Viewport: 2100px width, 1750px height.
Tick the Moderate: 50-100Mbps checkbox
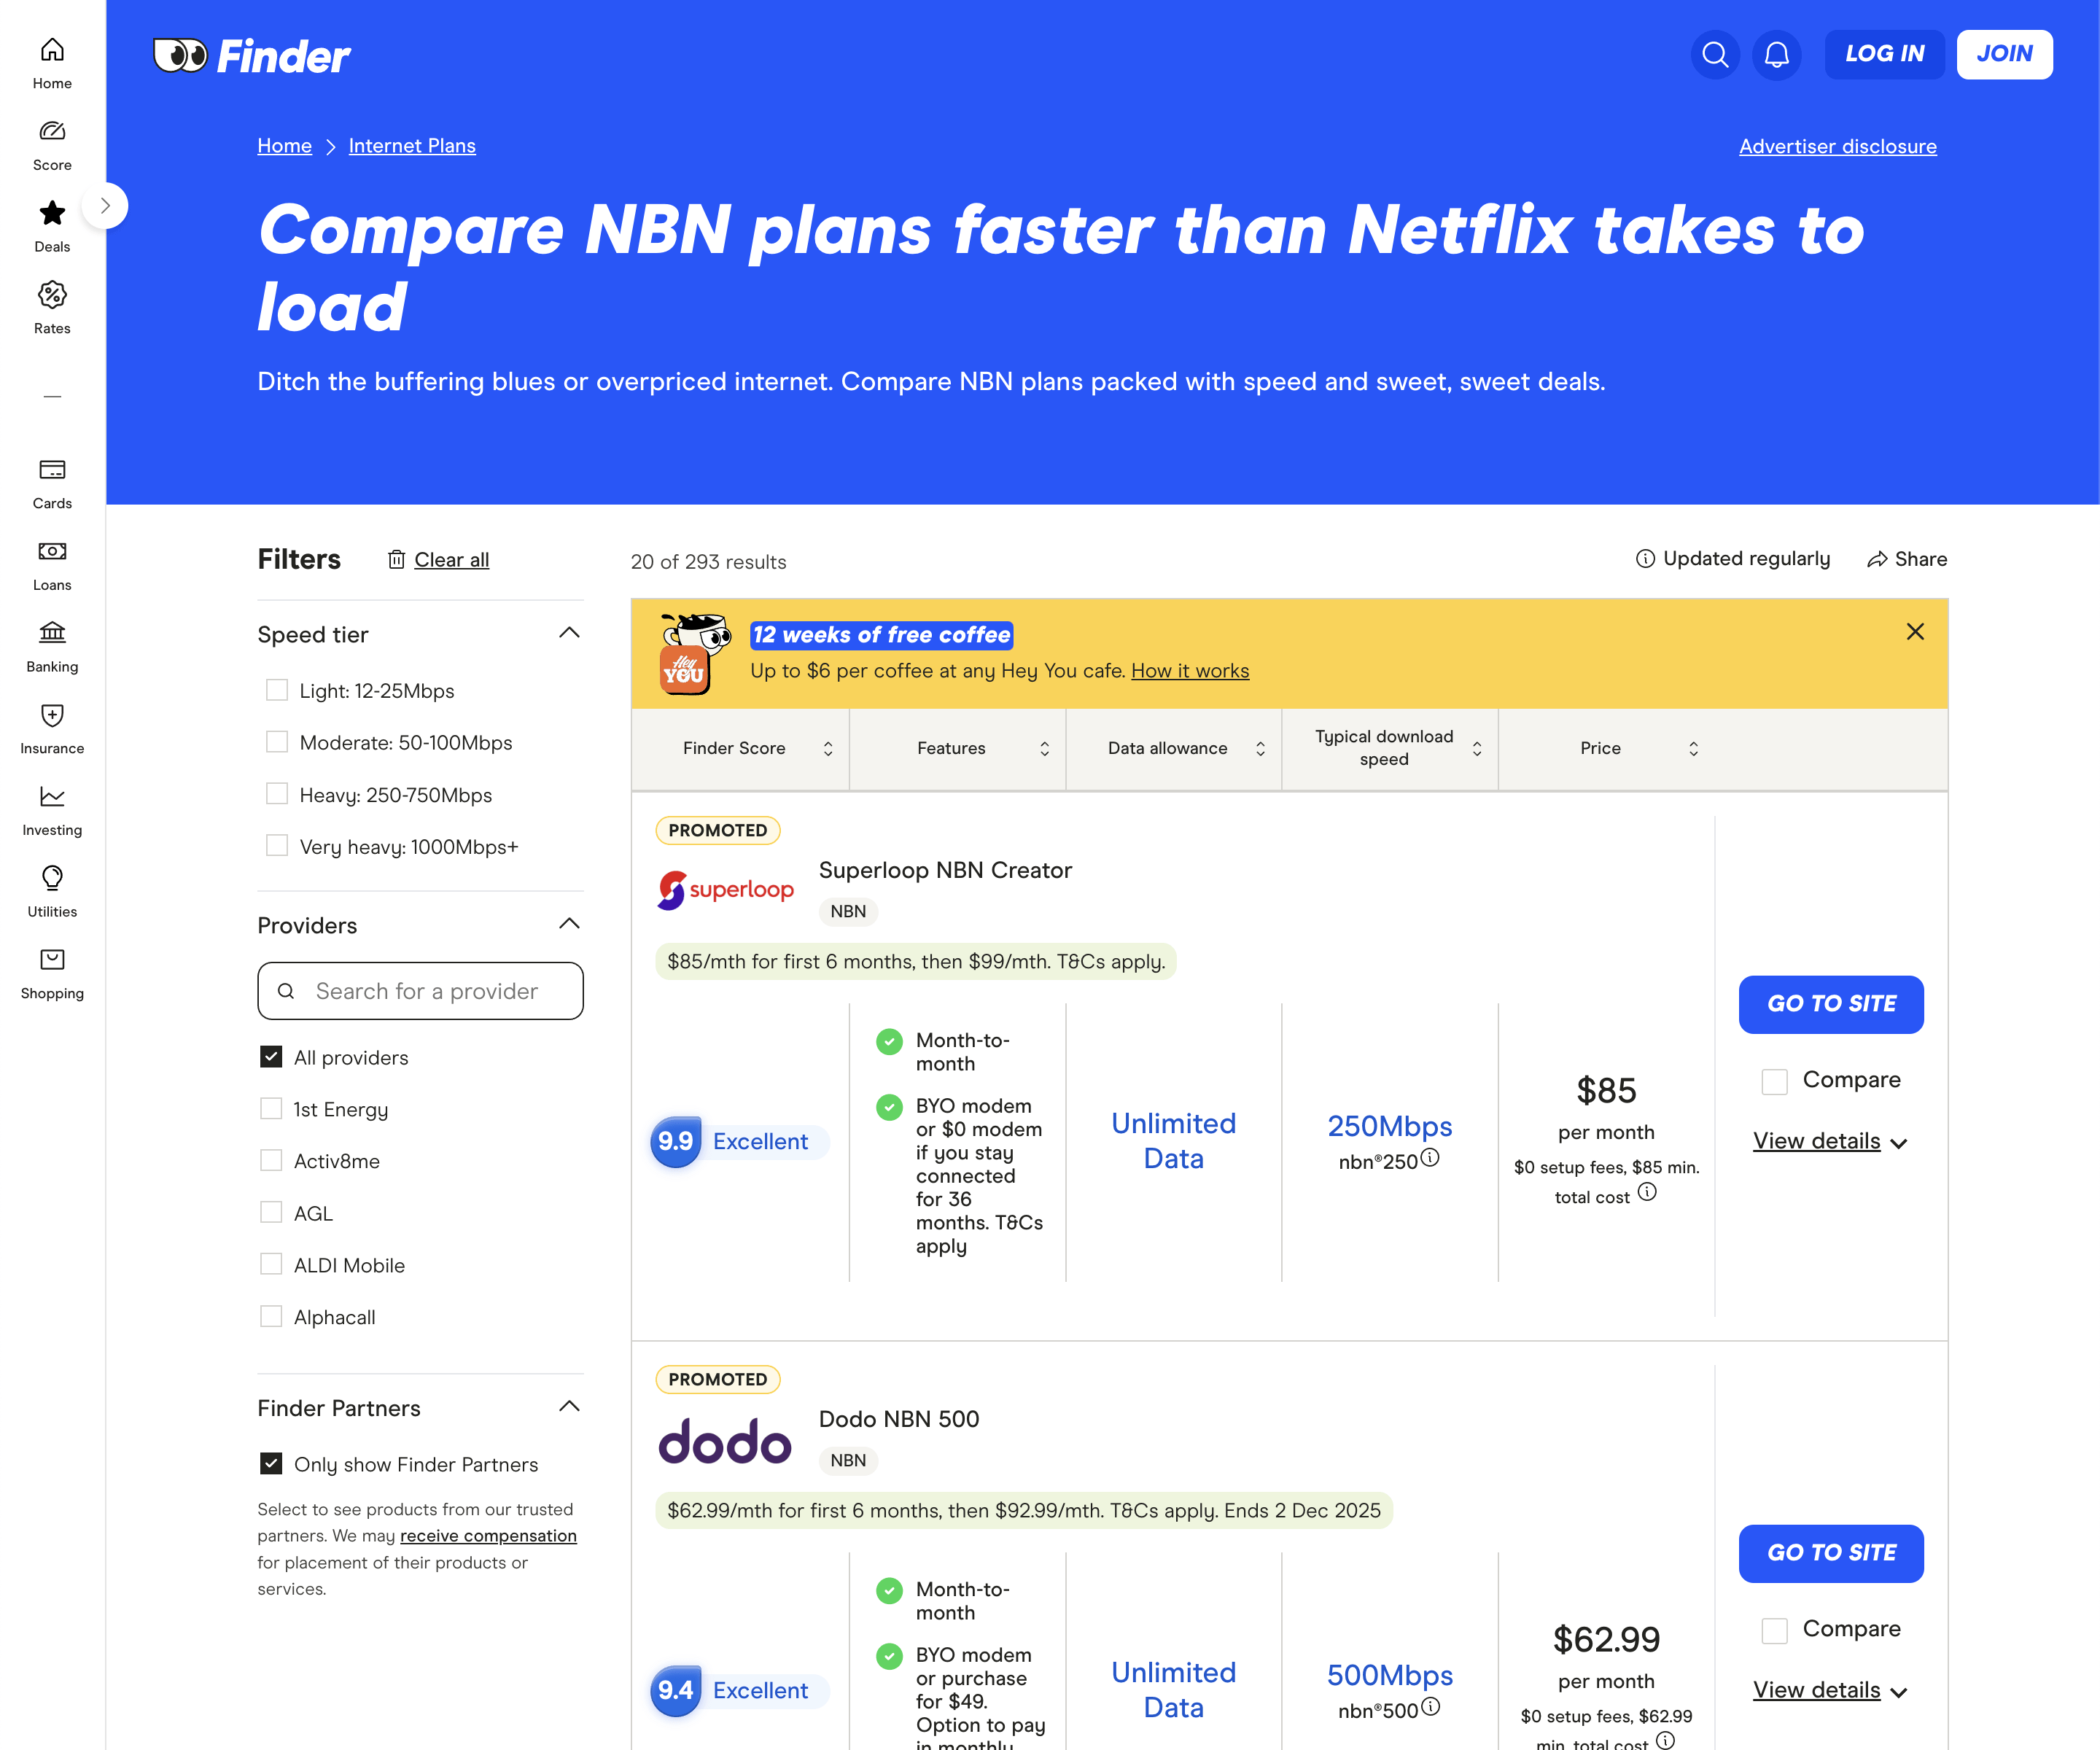coord(277,742)
